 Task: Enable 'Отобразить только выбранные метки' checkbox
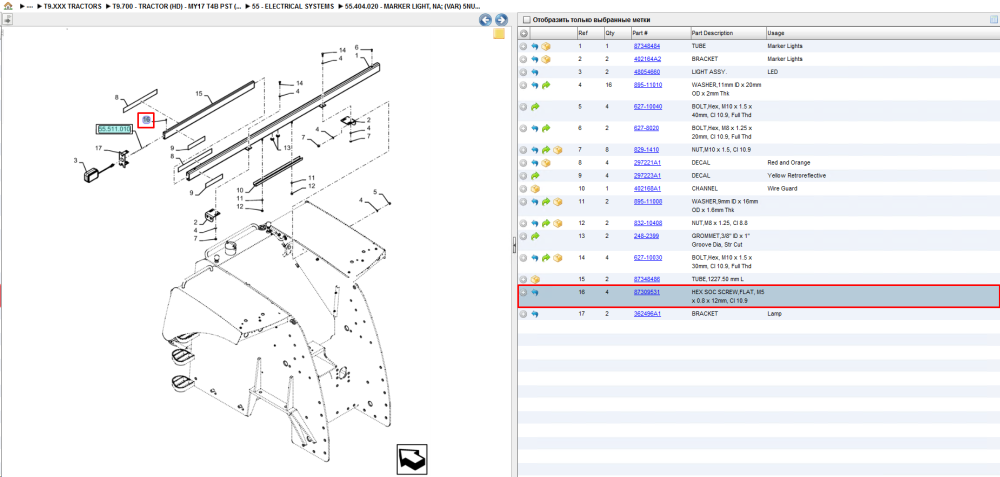point(526,20)
